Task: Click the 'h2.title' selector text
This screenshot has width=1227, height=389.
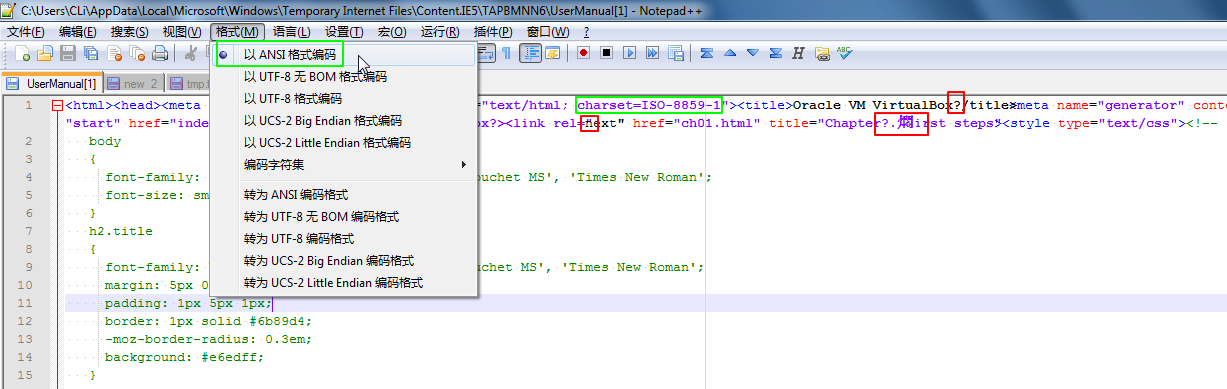Action: point(120,231)
